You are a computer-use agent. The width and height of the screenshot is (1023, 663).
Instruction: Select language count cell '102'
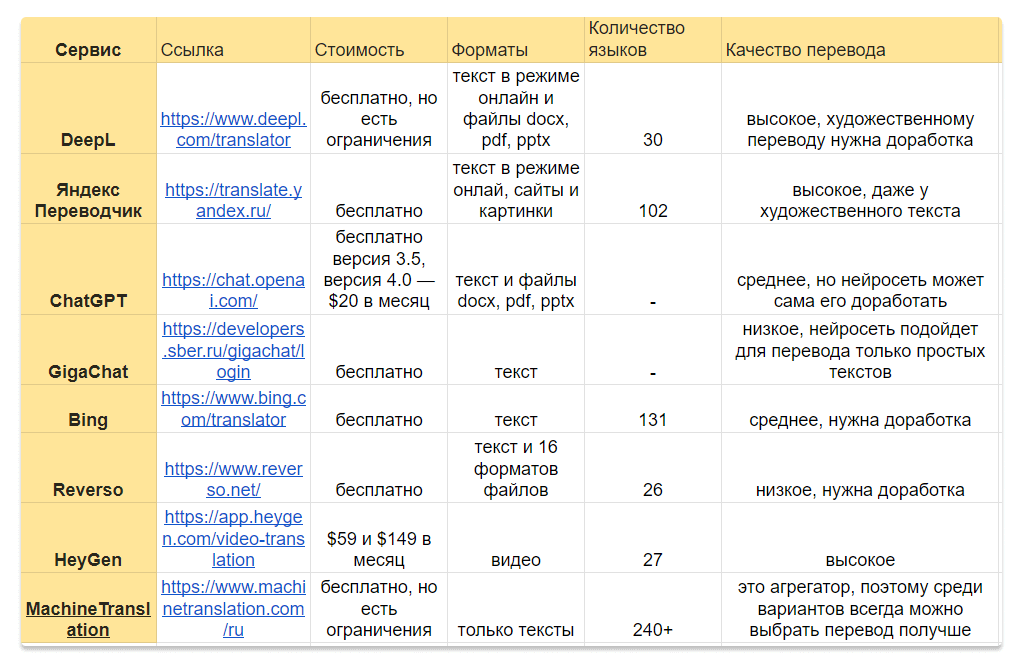(653, 189)
